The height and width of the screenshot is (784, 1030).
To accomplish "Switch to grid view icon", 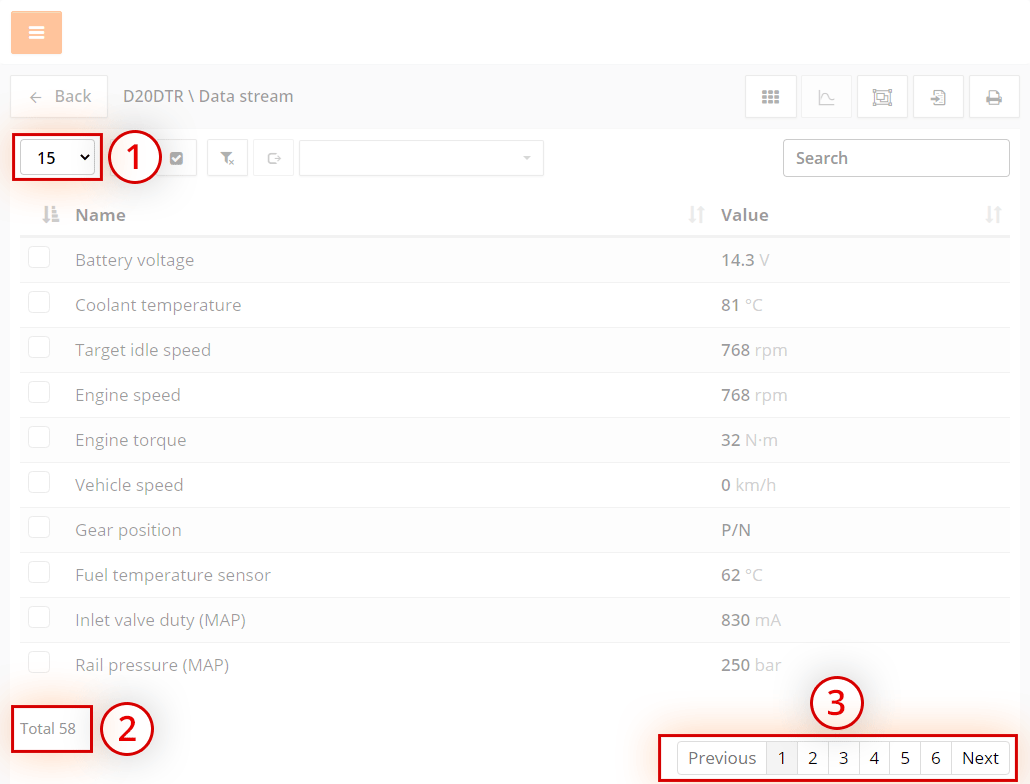I will (770, 97).
